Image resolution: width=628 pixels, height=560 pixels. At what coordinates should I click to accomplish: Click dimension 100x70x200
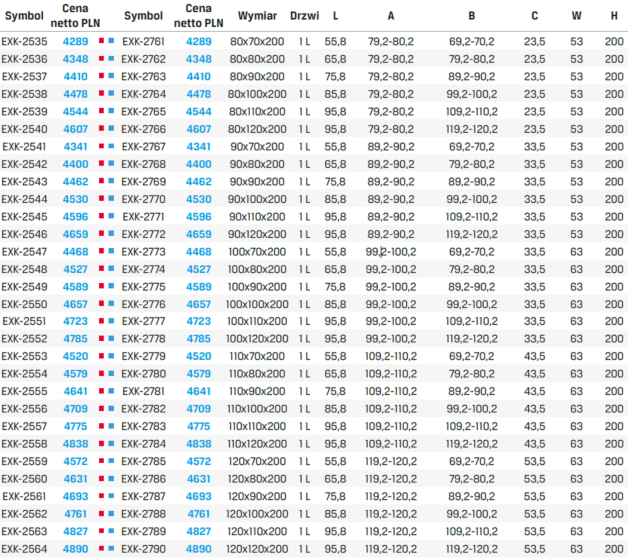click(x=257, y=252)
